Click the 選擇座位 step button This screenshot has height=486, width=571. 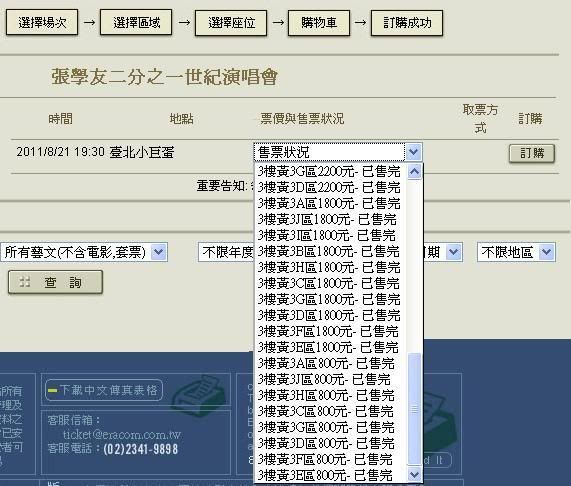[x=231, y=23]
